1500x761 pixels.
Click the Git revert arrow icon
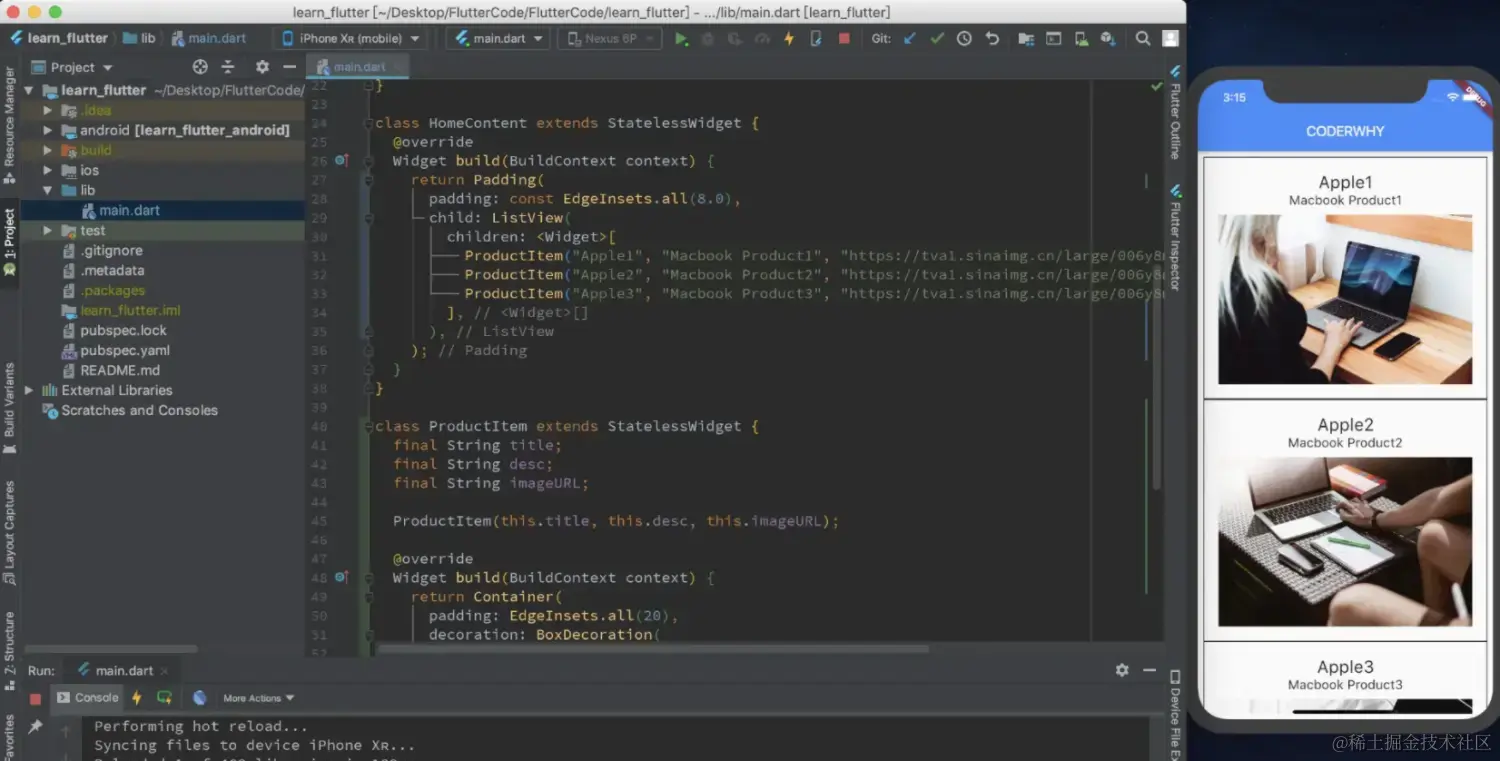[992, 38]
